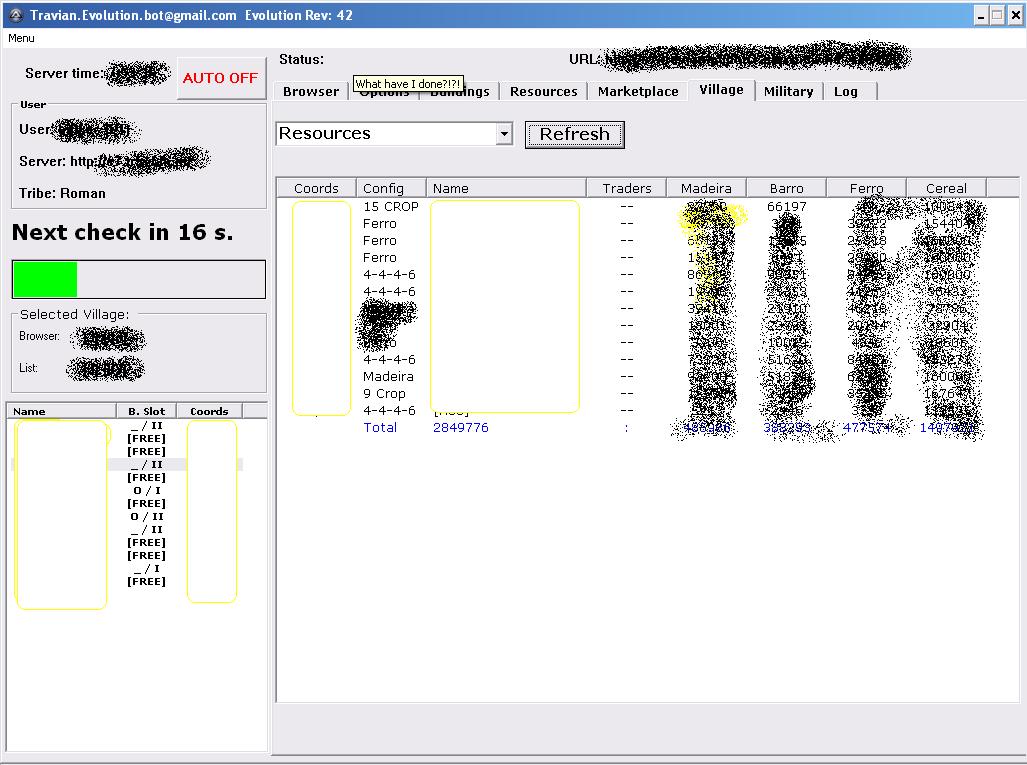Switch to the Browser tab

click(x=311, y=91)
